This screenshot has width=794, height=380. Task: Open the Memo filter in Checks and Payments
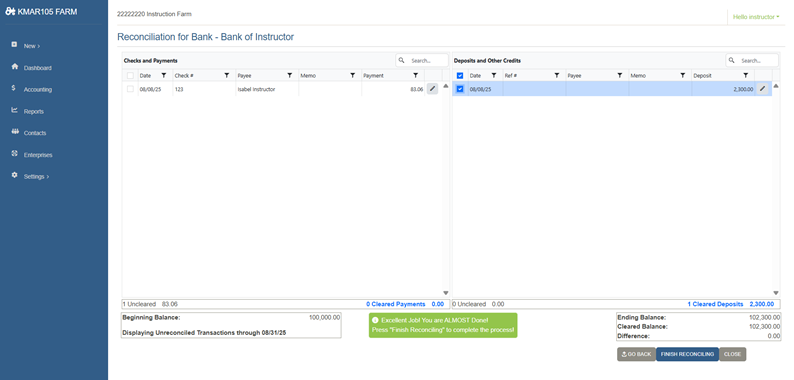352,75
